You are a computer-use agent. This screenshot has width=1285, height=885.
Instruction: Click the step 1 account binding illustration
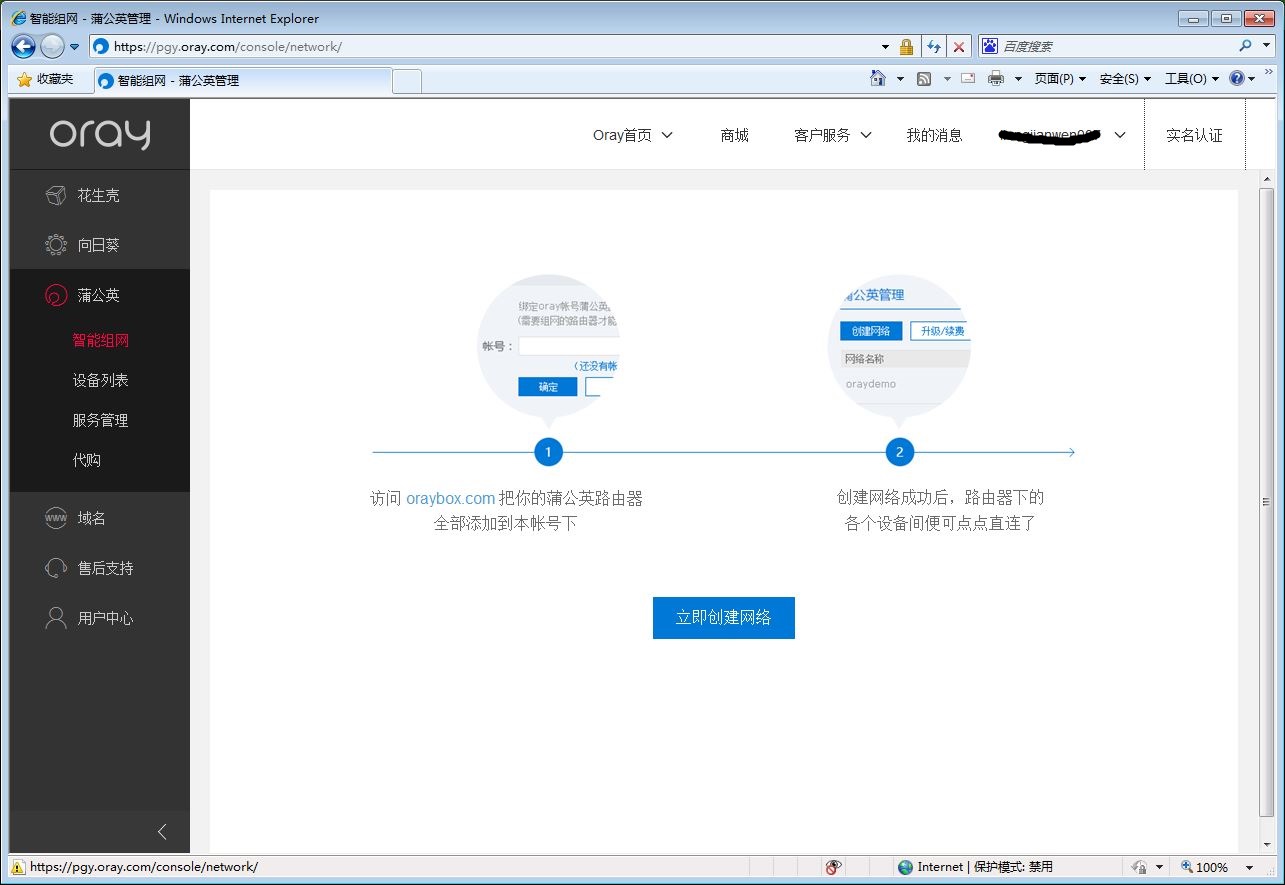(x=548, y=350)
